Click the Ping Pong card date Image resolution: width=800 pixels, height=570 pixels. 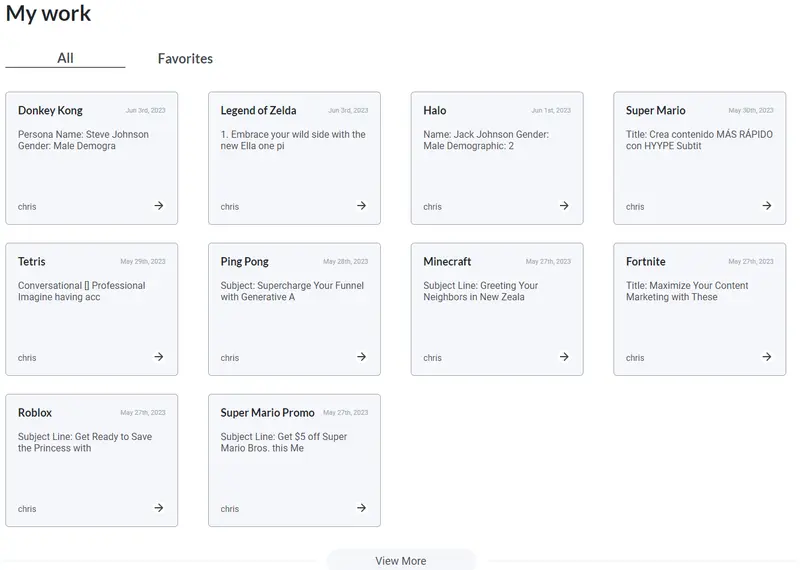pyautogui.click(x=345, y=261)
